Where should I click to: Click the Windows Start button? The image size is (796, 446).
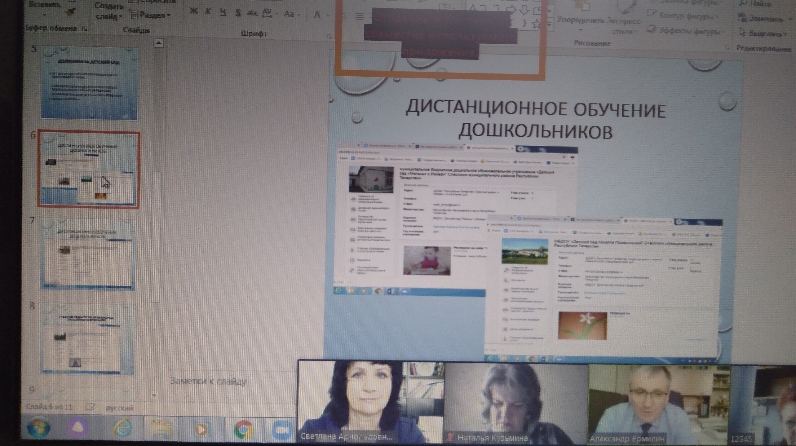pos(38,430)
